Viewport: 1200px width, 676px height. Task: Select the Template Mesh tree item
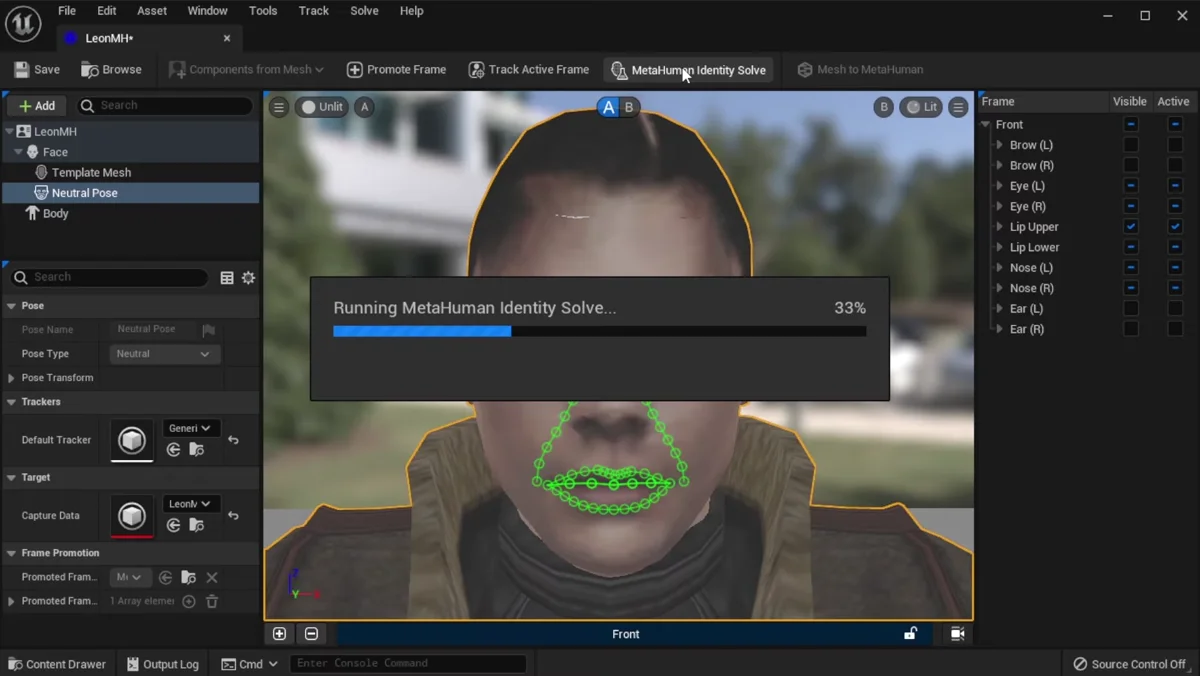pos(91,172)
